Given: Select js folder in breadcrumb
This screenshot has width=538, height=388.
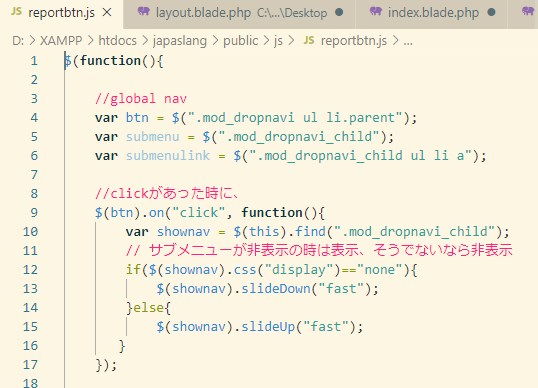Looking at the screenshot, I should [x=278, y=41].
